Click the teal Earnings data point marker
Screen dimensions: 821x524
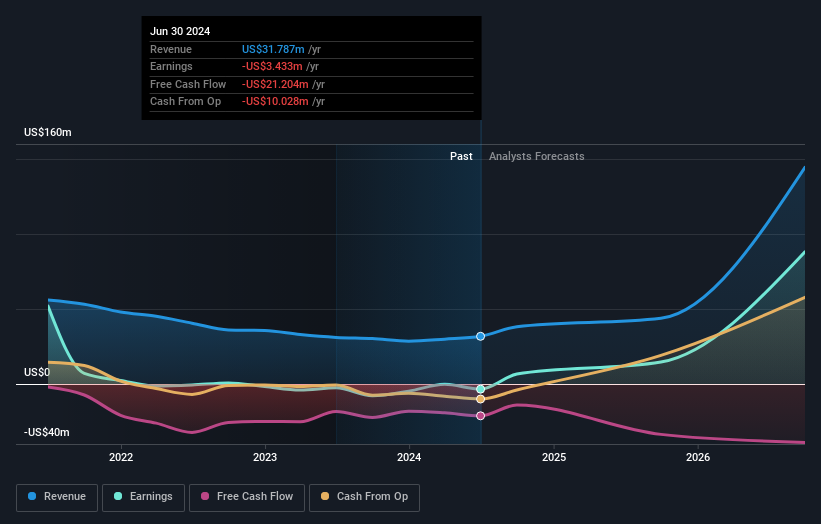click(480, 389)
